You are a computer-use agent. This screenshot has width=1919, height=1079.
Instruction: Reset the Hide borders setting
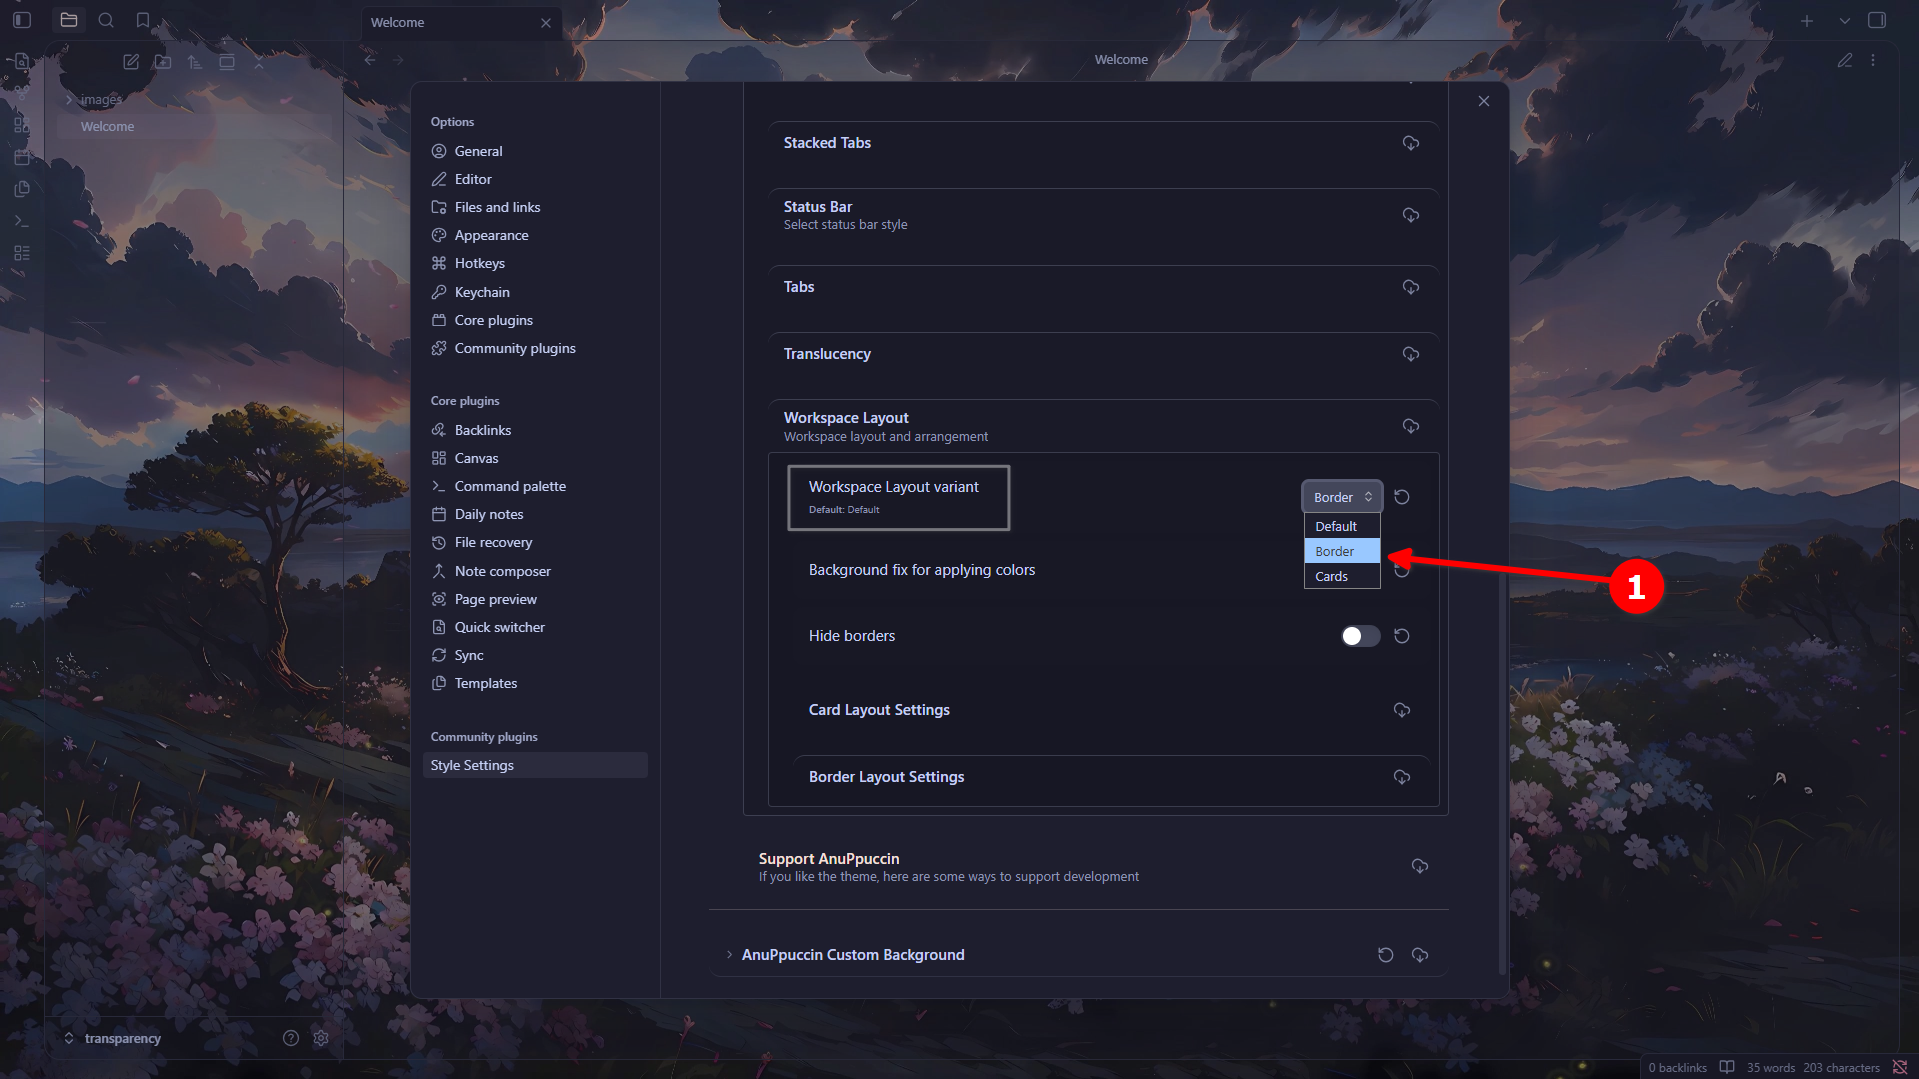1402,636
